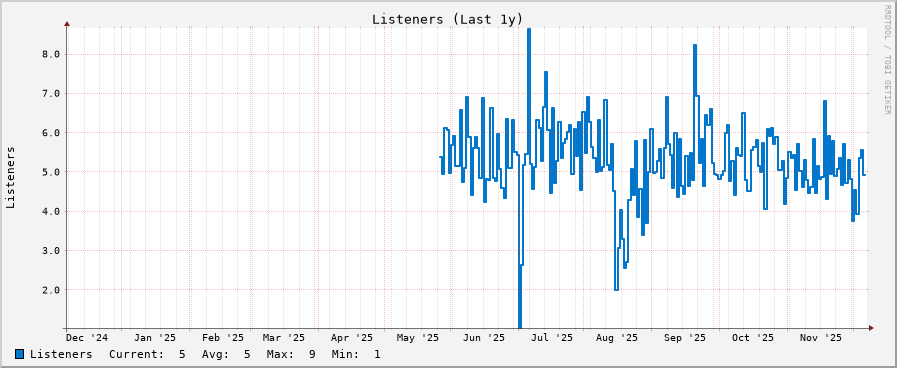Click the 'Max: 9' legend value
The image size is (897, 368).
coord(291,354)
